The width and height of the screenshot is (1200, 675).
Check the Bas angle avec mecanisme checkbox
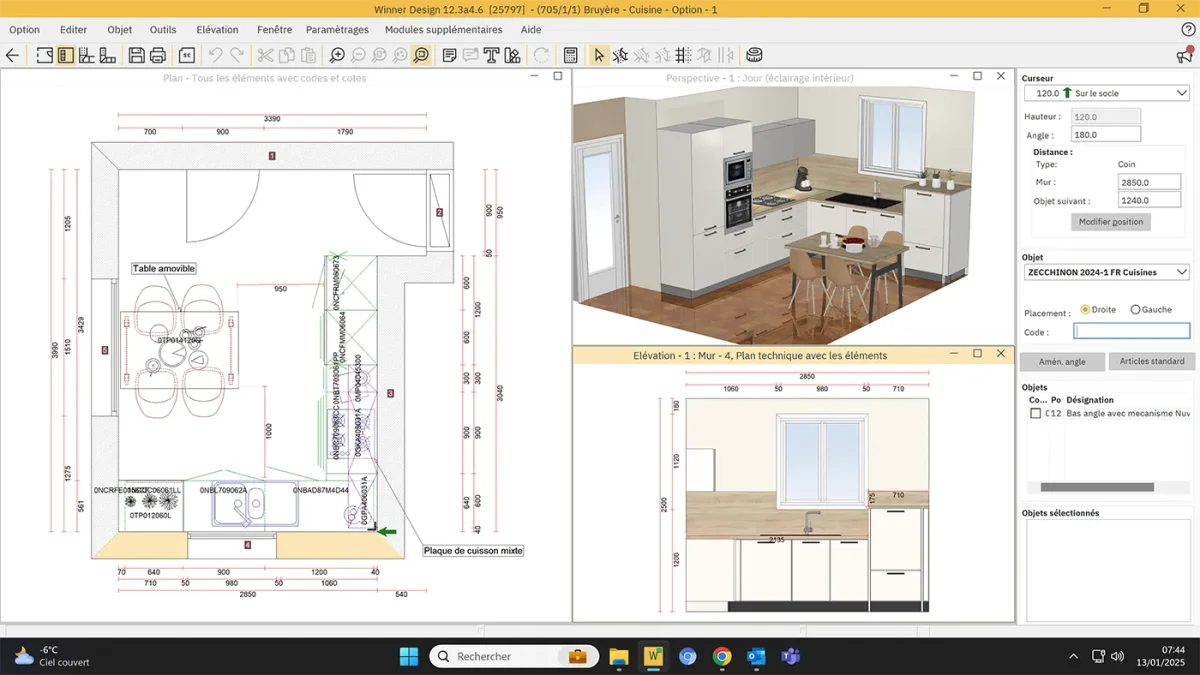(x=1035, y=413)
